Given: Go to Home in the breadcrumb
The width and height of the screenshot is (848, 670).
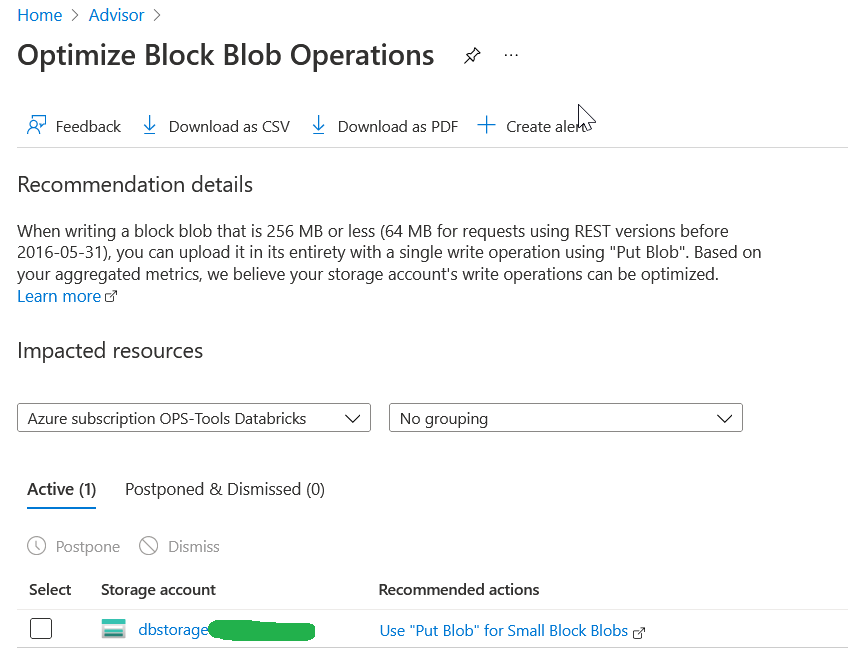Looking at the screenshot, I should (x=39, y=15).
